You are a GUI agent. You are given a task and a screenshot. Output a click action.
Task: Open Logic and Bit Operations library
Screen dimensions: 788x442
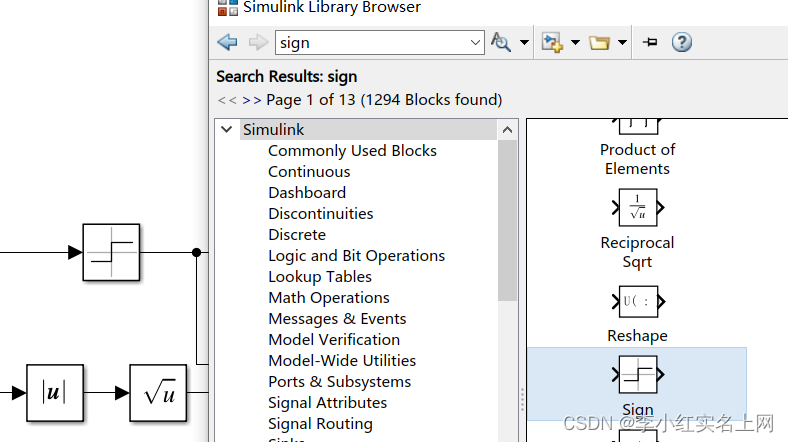tap(356, 256)
